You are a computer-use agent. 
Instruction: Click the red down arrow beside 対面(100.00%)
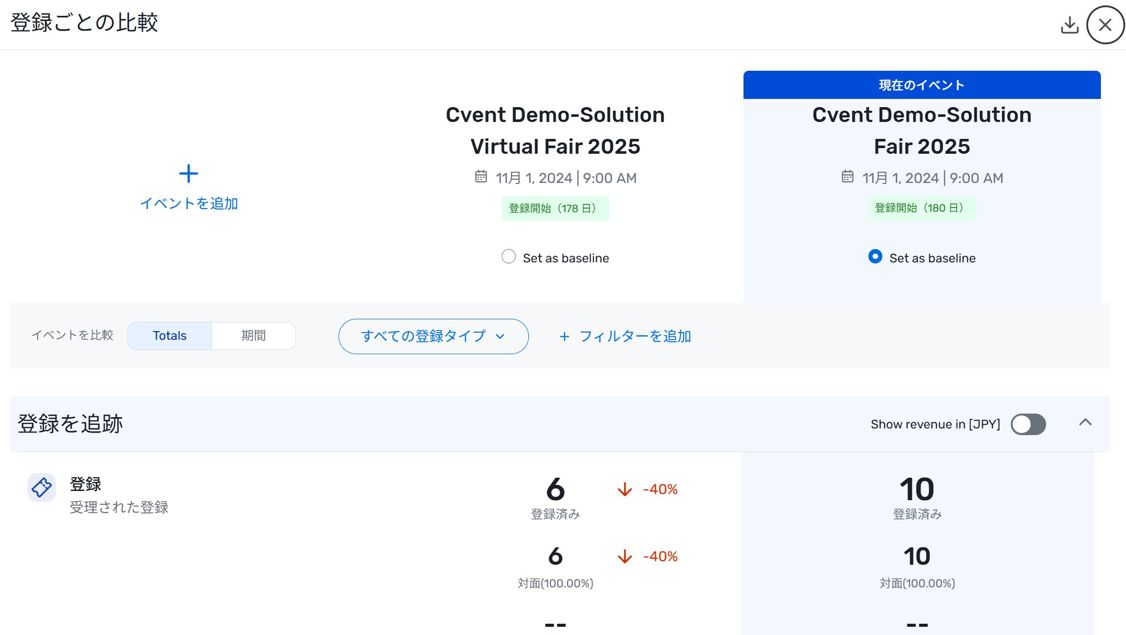[625, 557]
